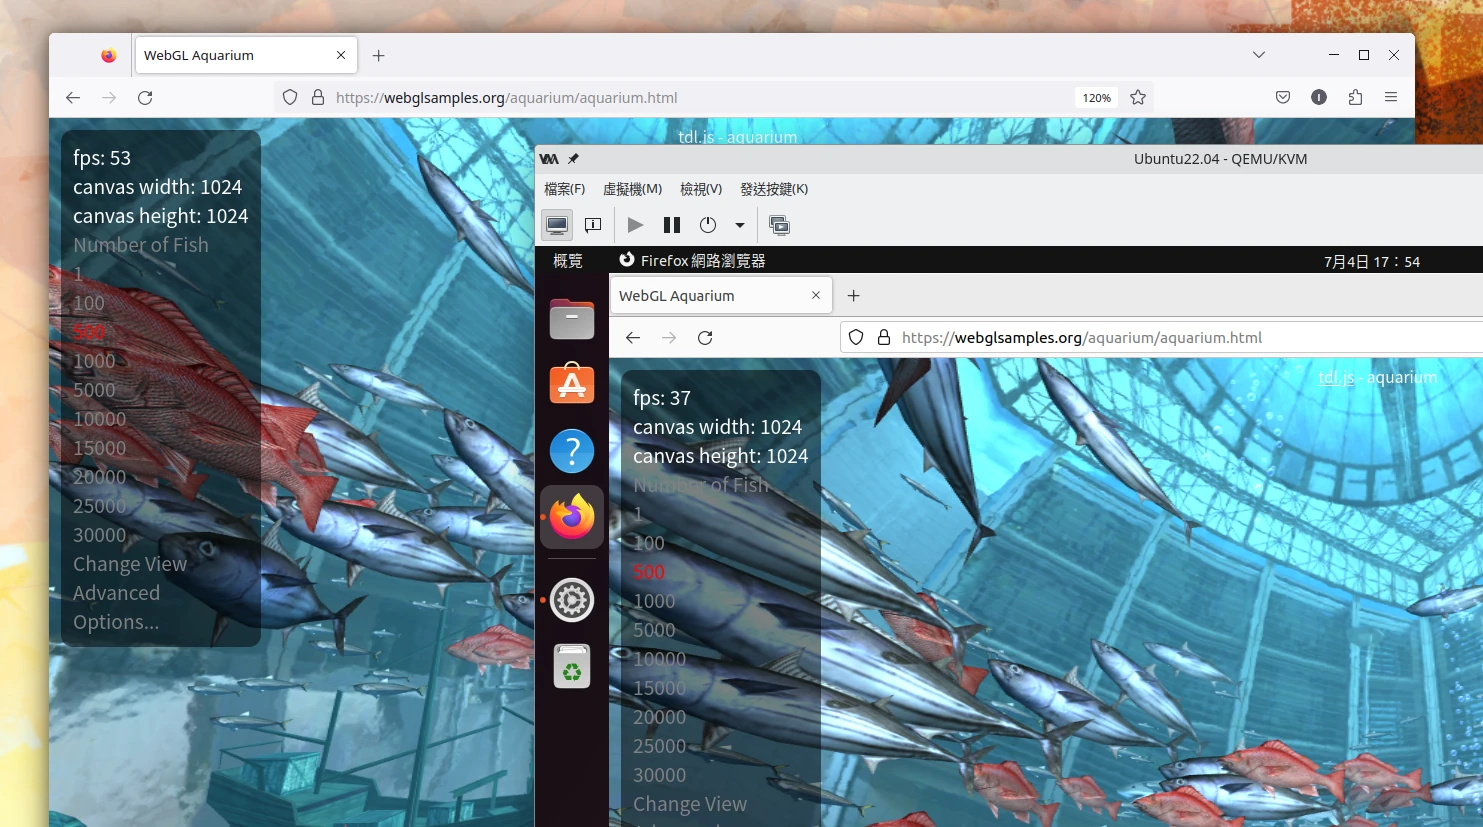The height and width of the screenshot is (827, 1483).
Task: Pause the virtual machine
Action: tap(672, 225)
